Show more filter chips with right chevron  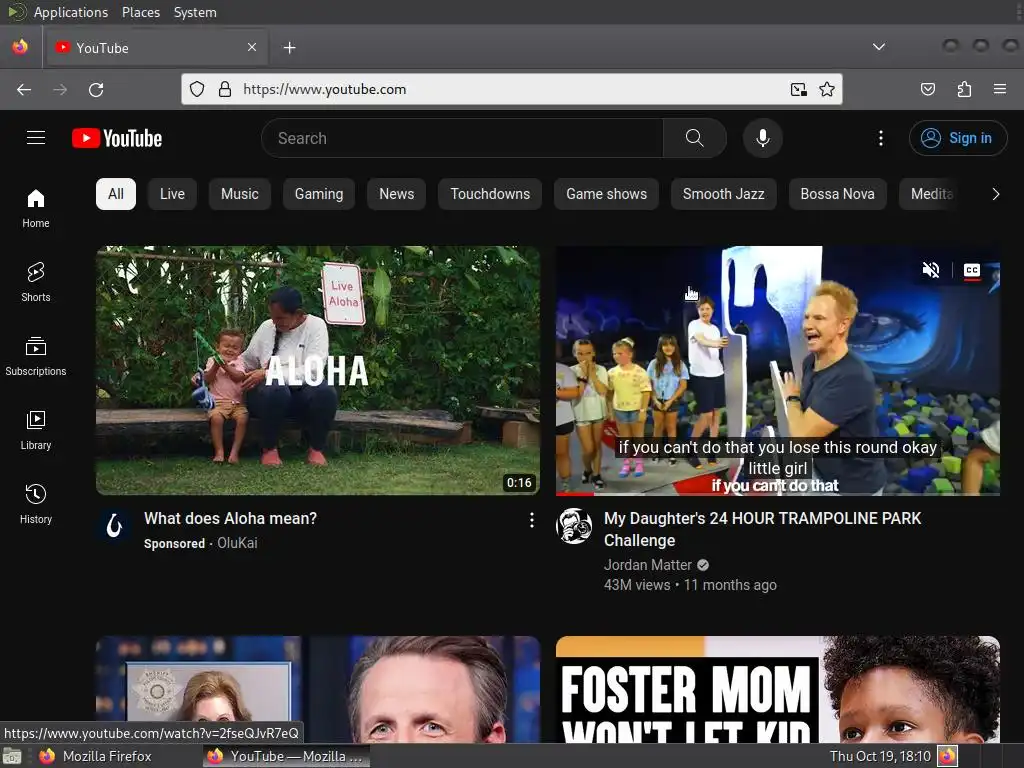coord(995,194)
